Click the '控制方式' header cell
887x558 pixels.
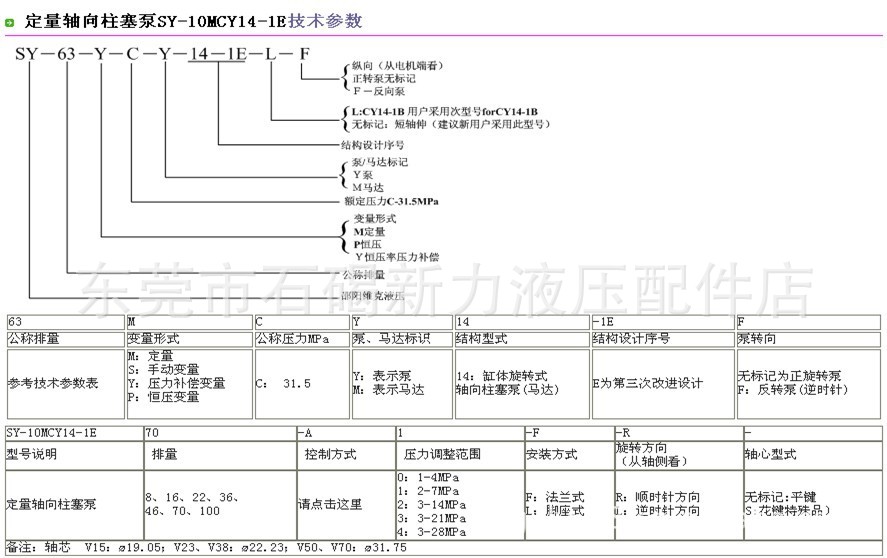(346, 454)
